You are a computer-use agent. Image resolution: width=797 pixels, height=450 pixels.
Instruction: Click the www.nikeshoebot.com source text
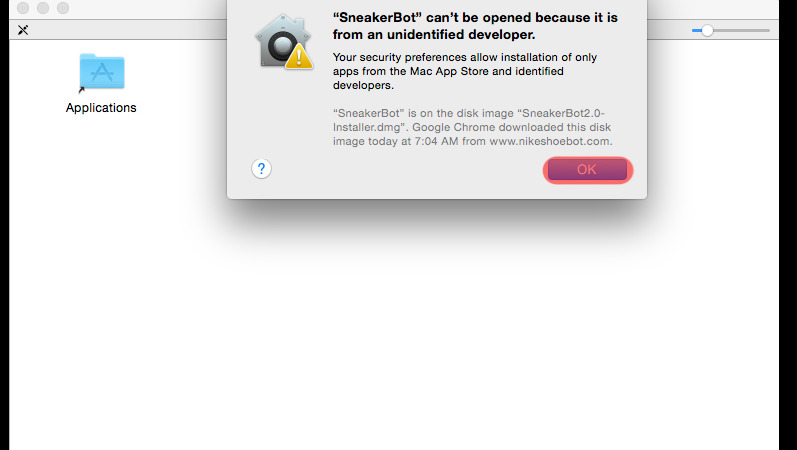(550, 141)
